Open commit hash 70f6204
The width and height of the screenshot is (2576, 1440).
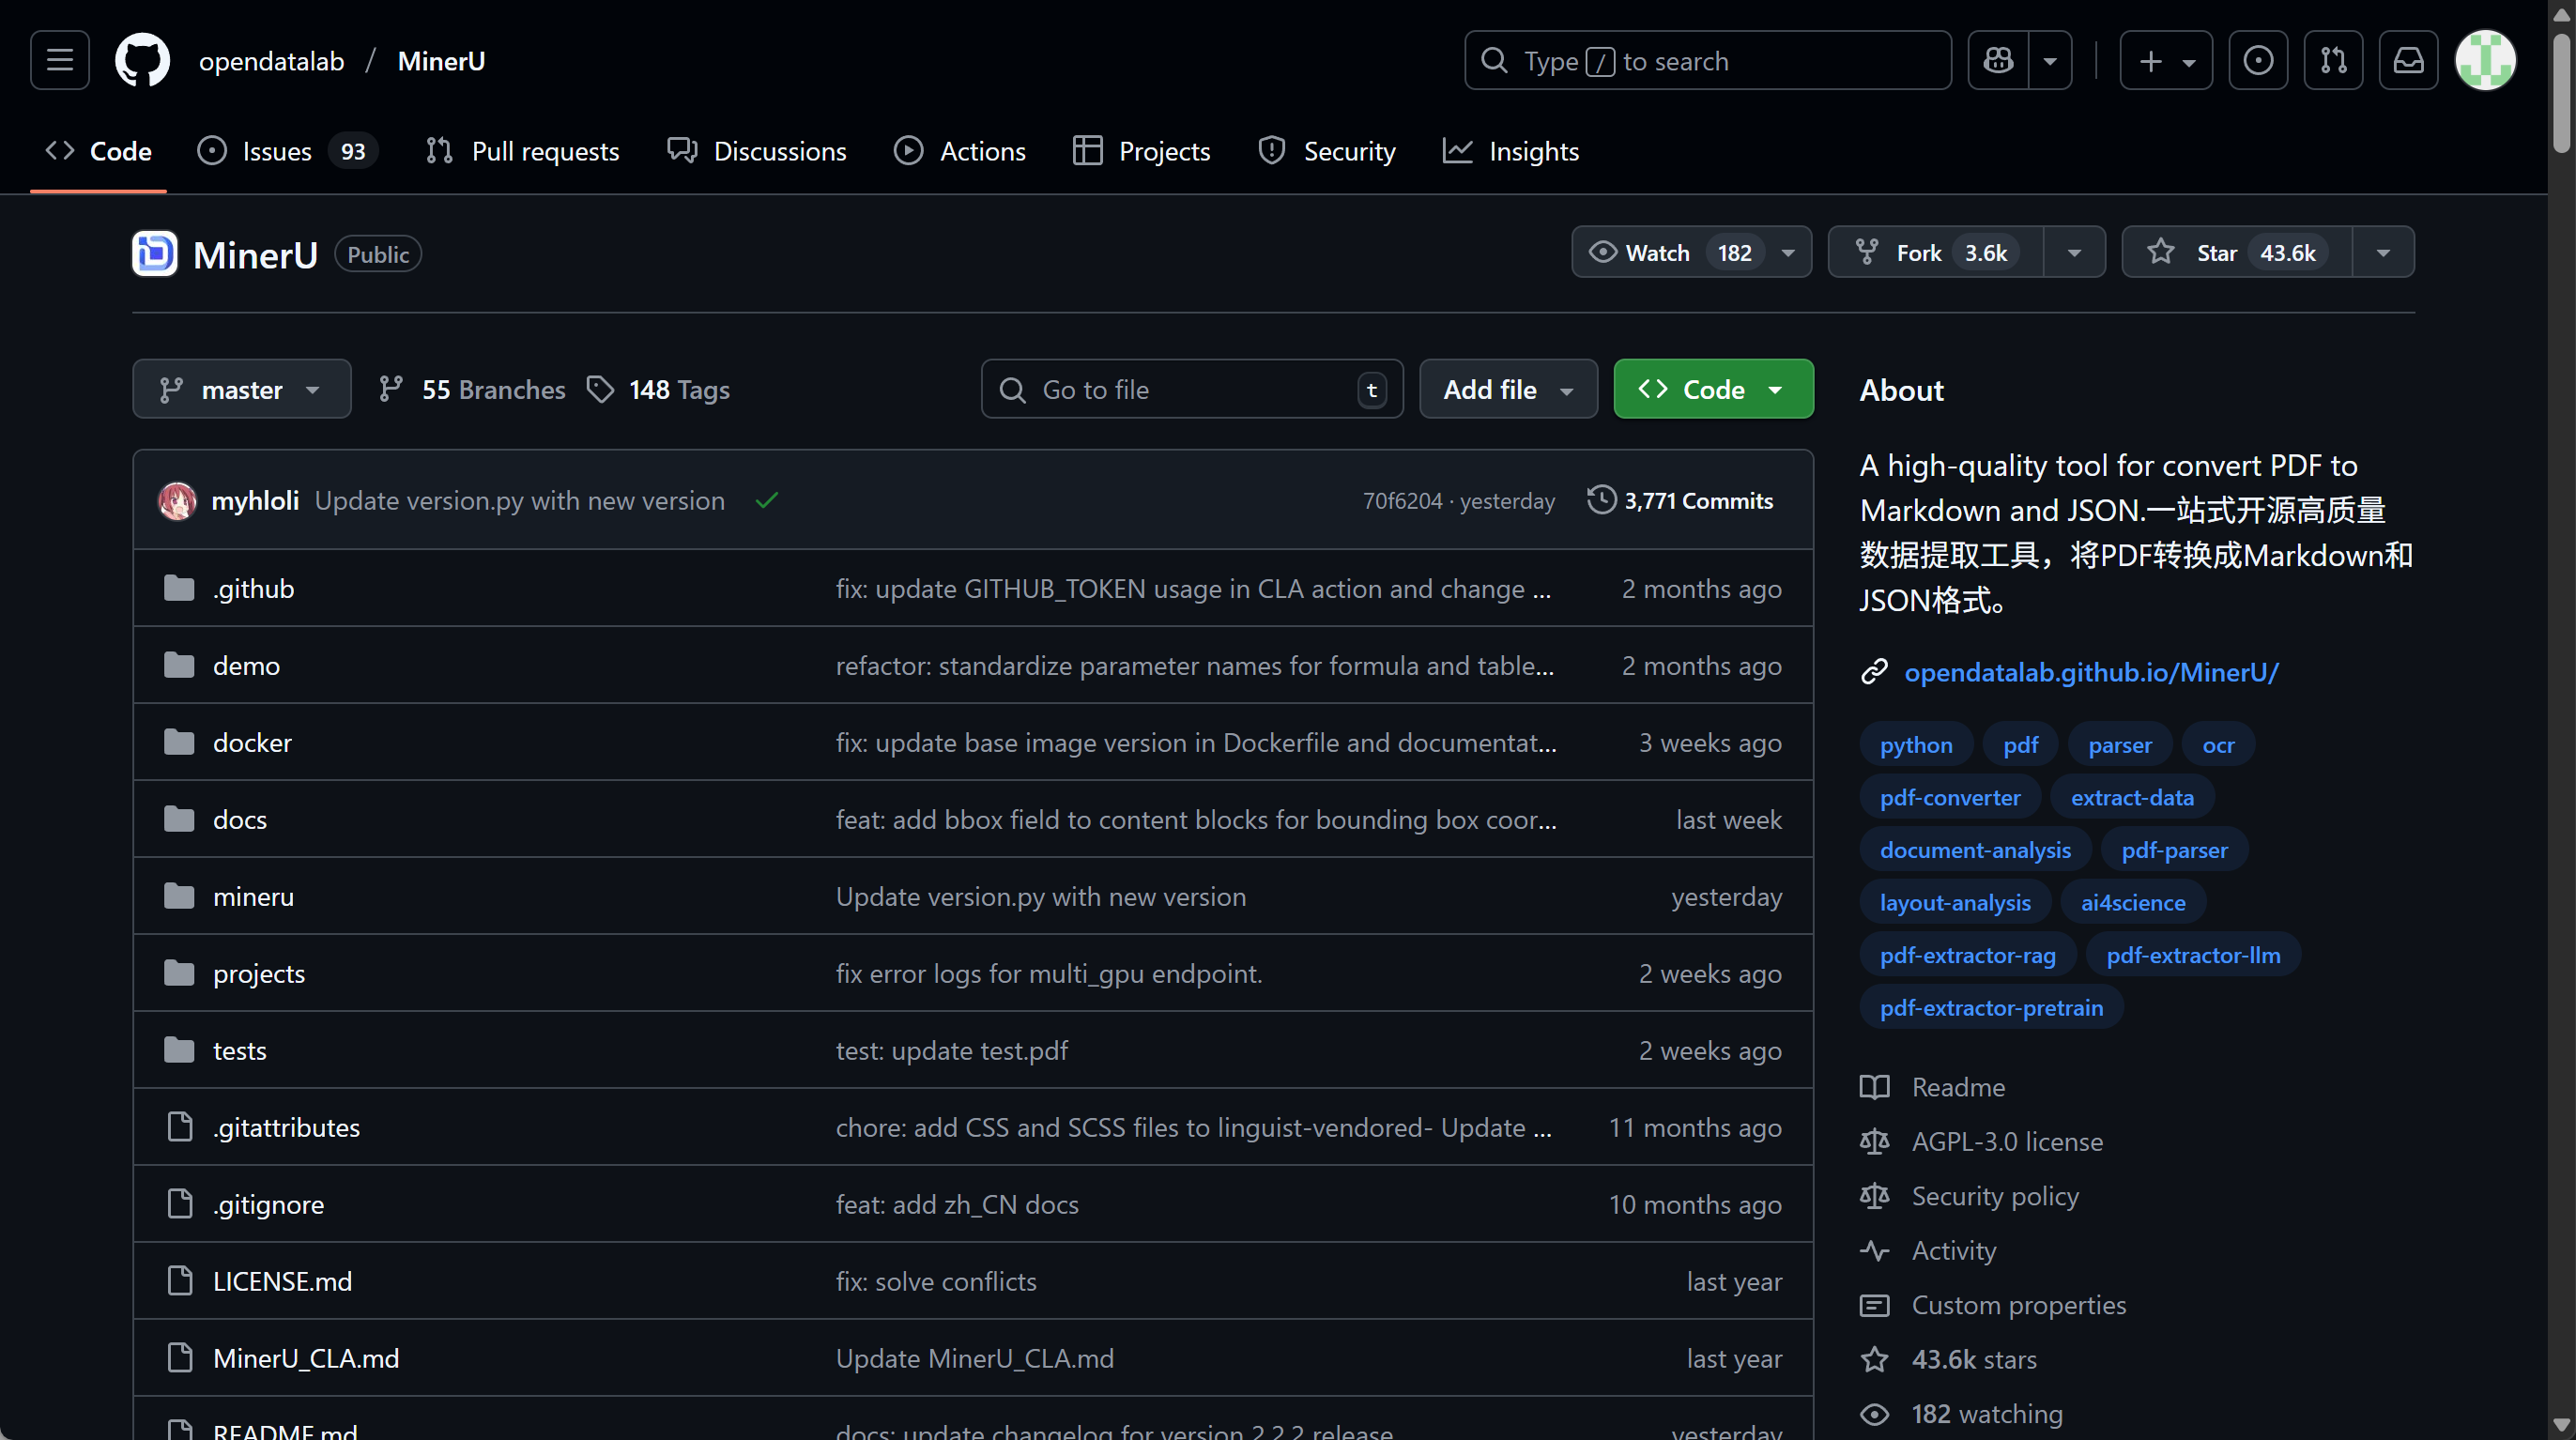click(1402, 501)
